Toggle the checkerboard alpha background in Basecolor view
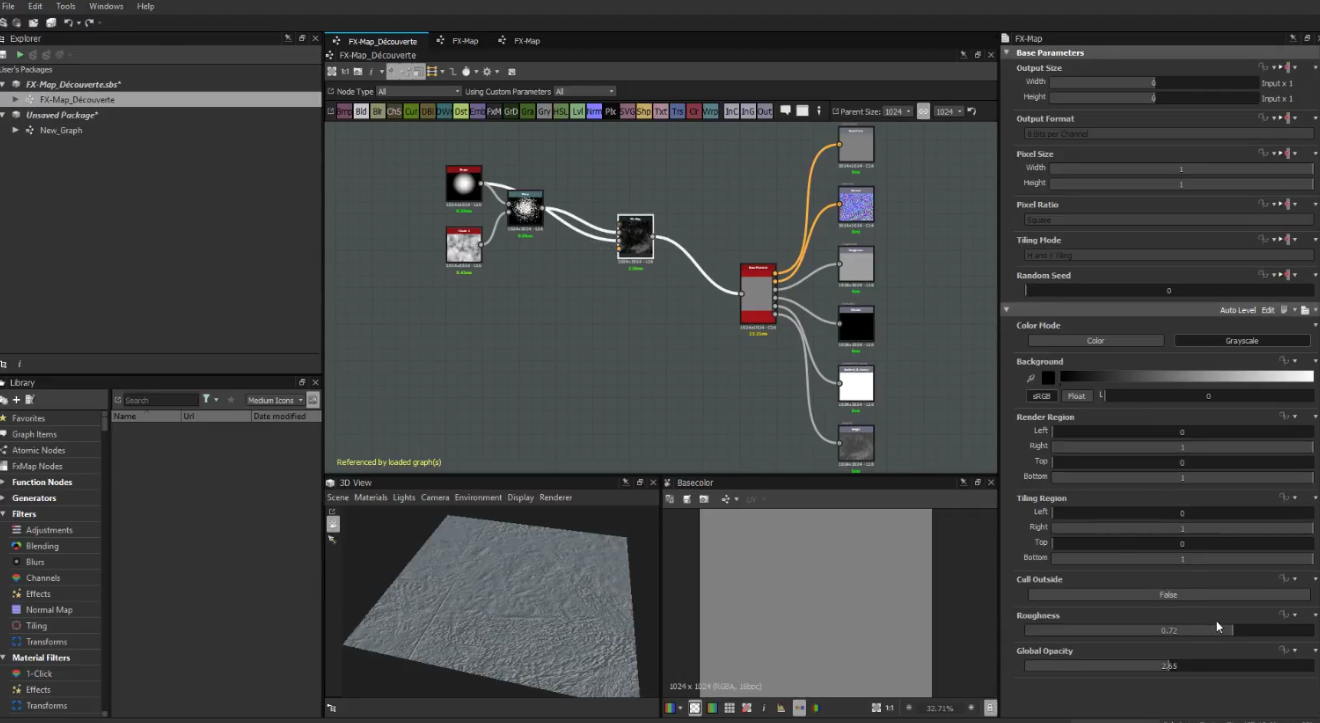 [x=694, y=708]
